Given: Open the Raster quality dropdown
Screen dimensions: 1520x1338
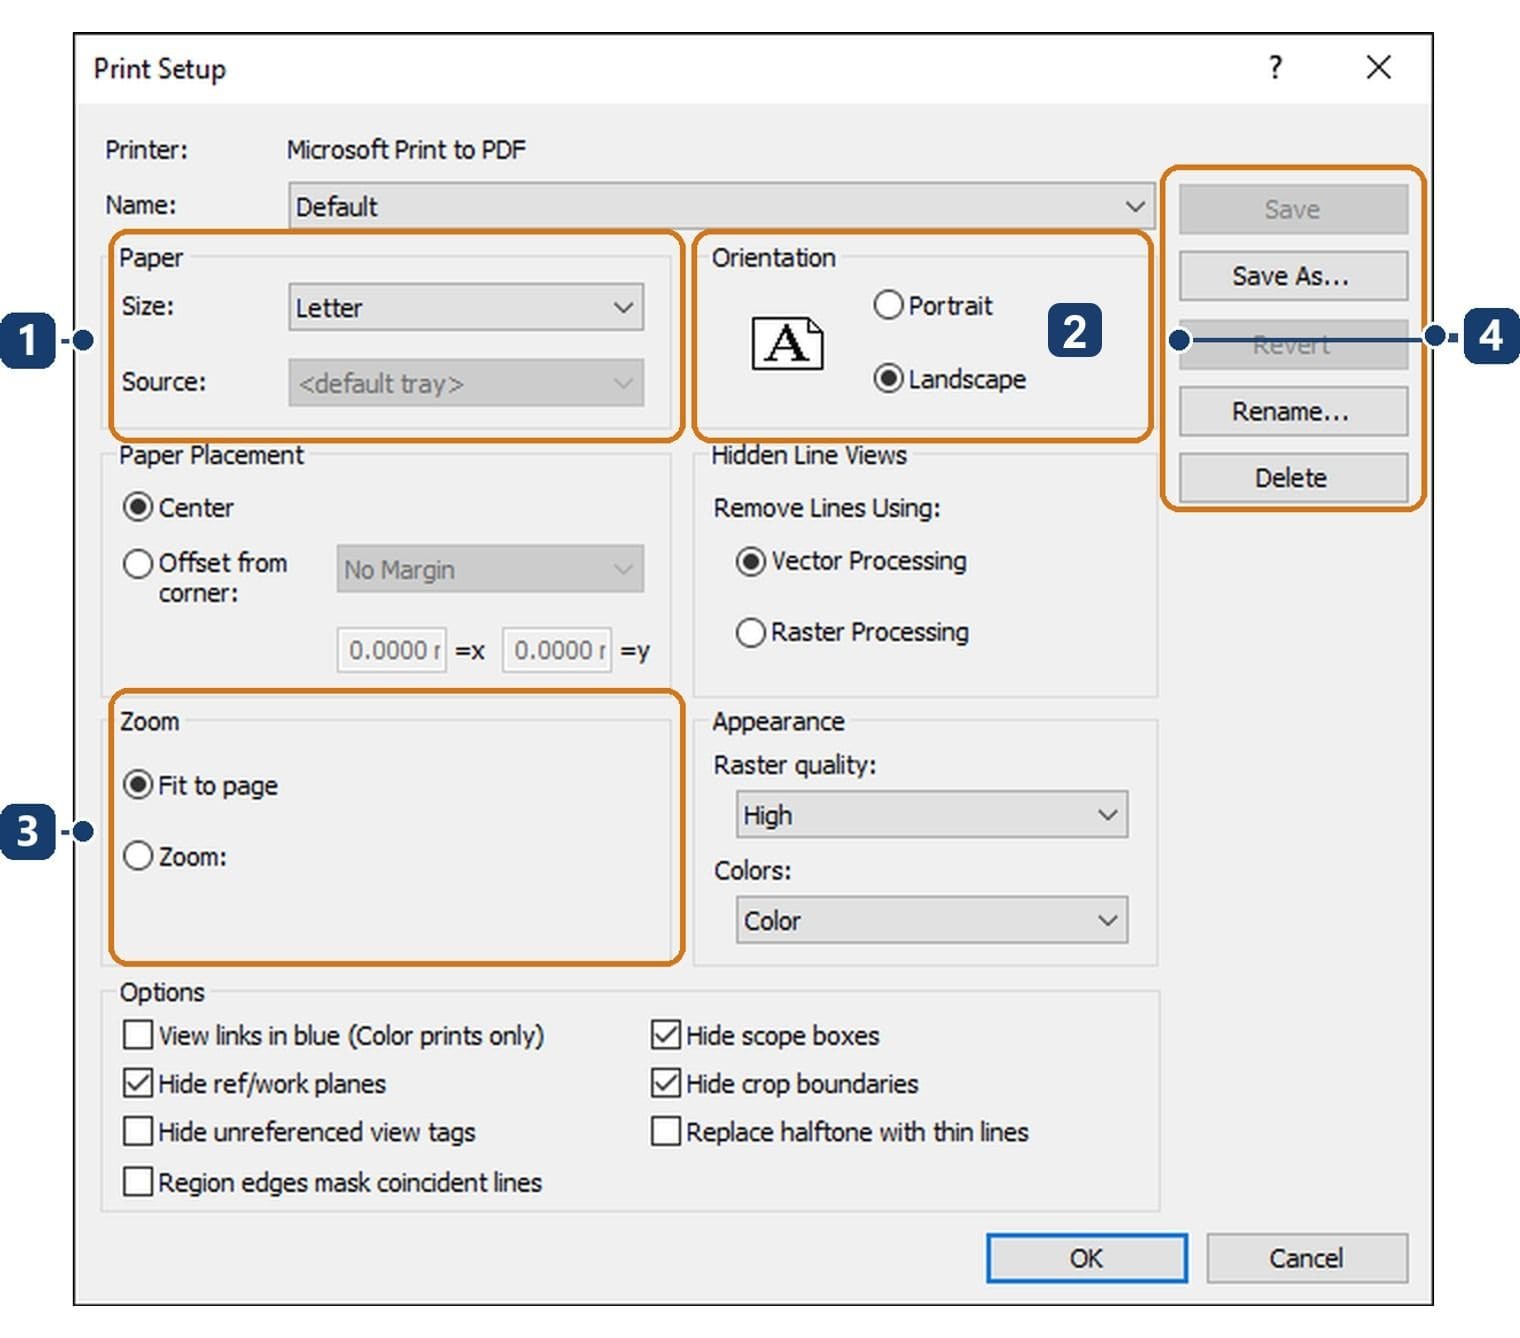Looking at the screenshot, I should pyautogui.click(x=932, y=815).
